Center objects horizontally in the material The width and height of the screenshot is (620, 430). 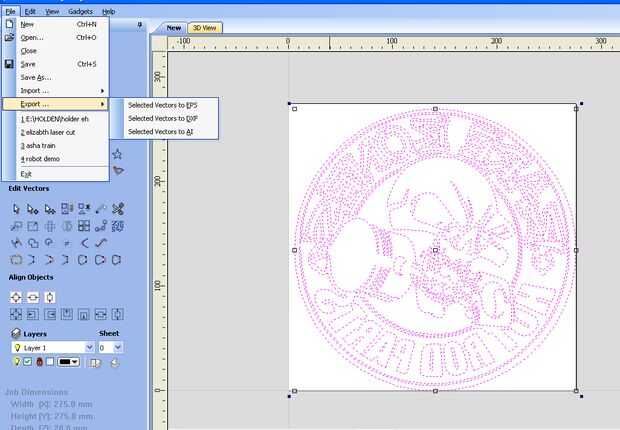(x=33, y=297)
